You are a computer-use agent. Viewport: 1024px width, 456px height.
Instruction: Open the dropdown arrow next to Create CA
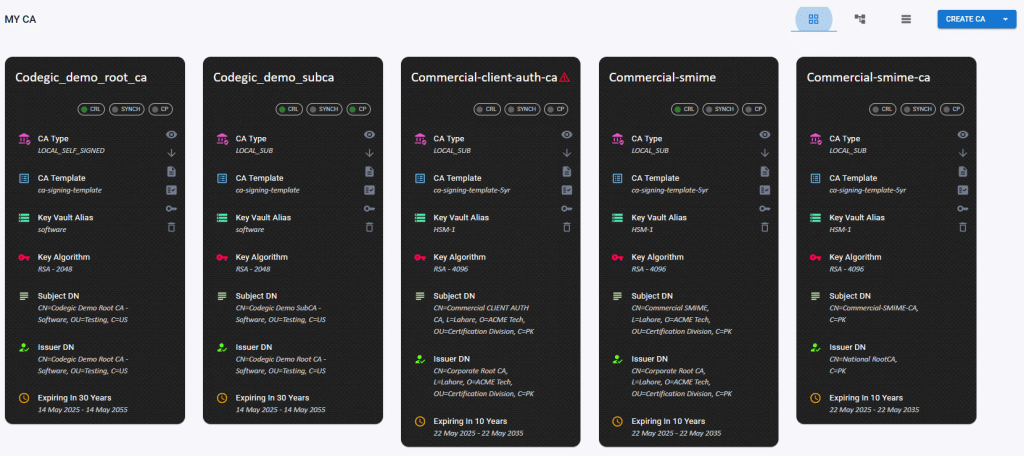1005,19
